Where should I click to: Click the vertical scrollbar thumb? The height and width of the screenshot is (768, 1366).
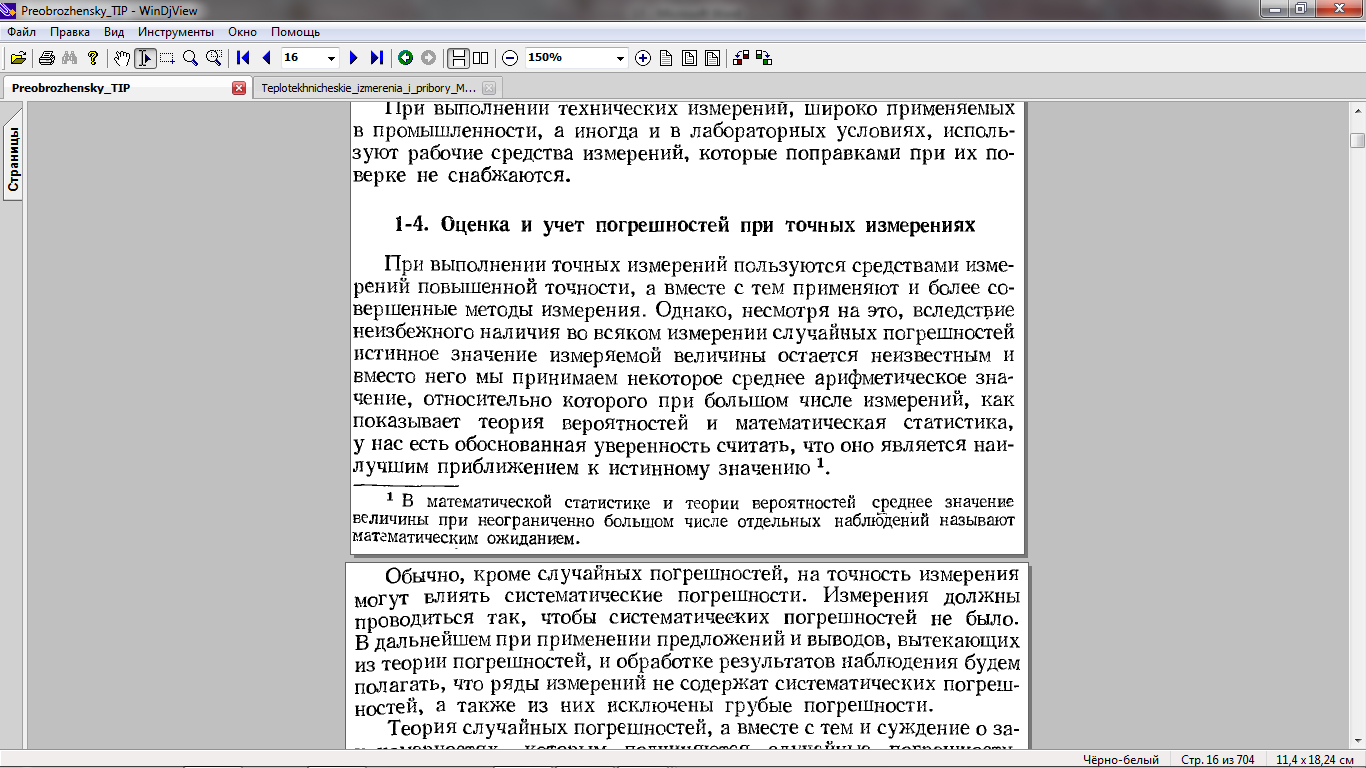click(1357, 140)
